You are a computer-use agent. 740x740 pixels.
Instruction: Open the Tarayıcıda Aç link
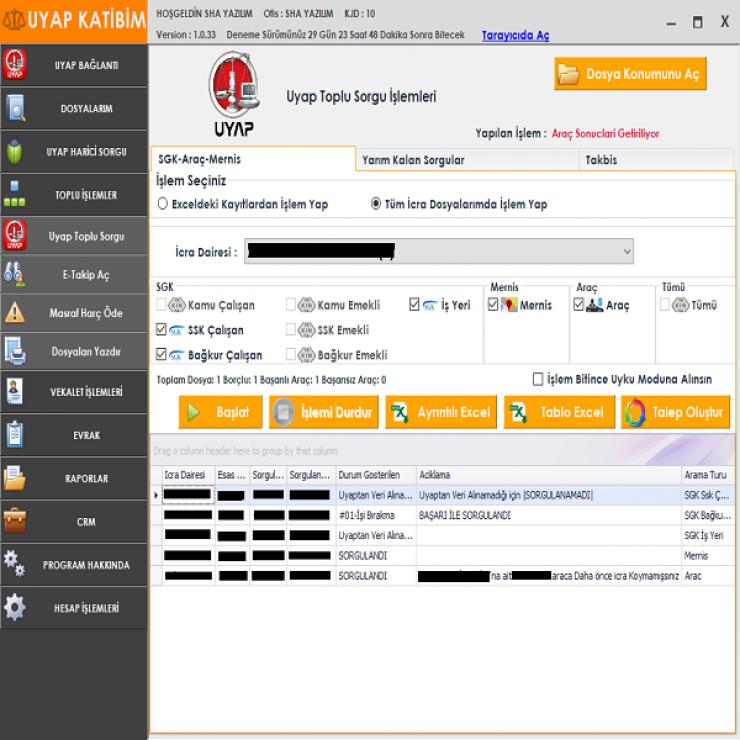pos(515,35)
